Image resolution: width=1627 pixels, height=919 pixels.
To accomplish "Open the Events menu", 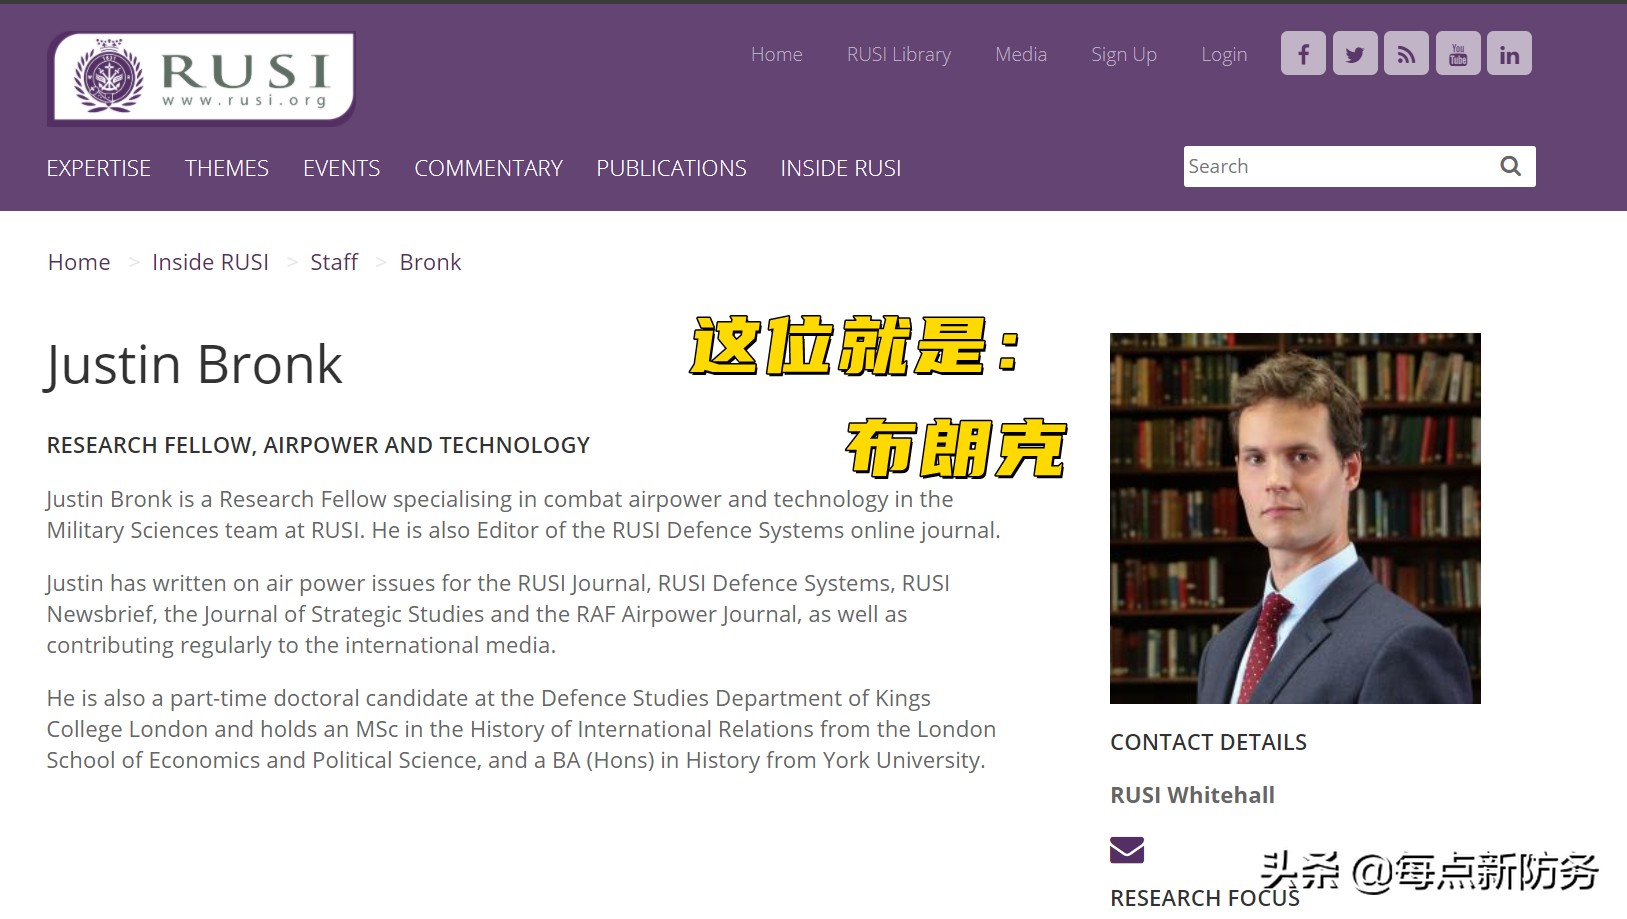I will click(x=342, y=168).
